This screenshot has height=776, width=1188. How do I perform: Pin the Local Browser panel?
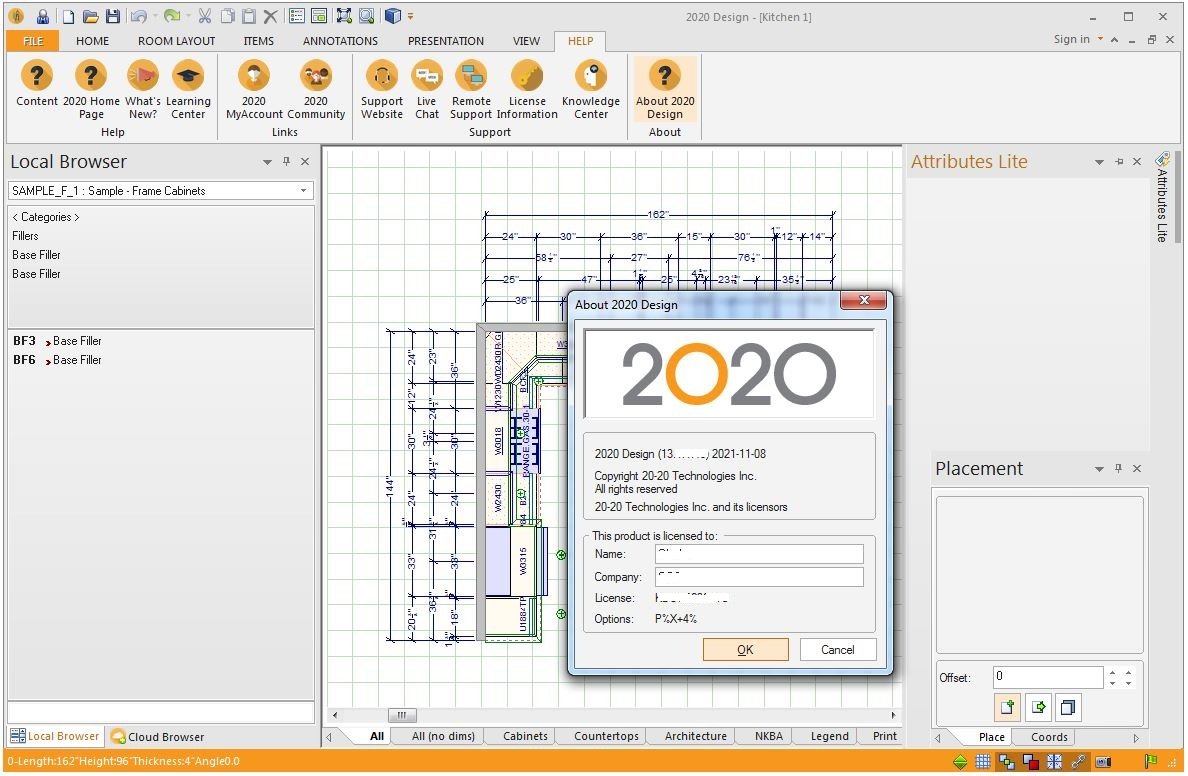[x=286, y=161]
